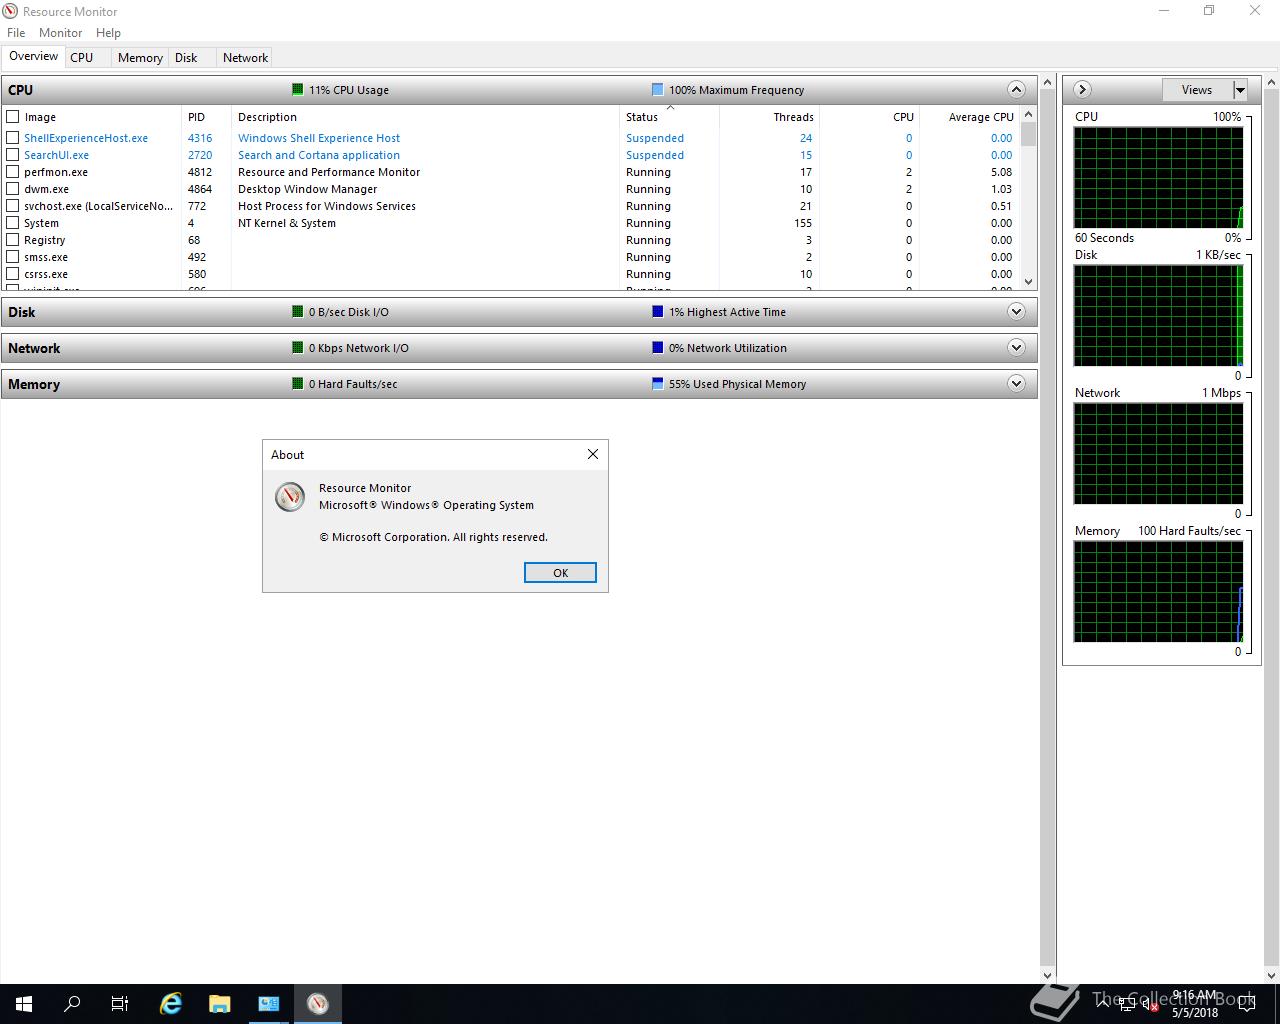Toggle the select-all Image checkbox in header
1280x1024 pixels.
[x=13, y=117]
